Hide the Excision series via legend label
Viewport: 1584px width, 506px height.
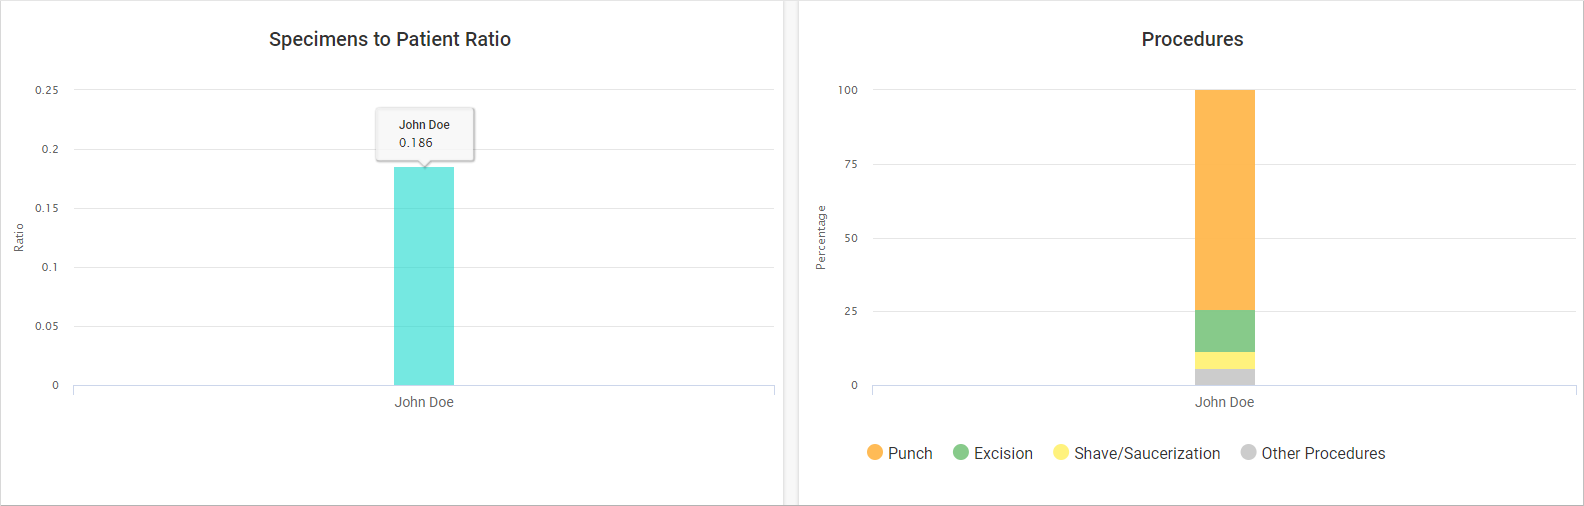point(1003,453)
